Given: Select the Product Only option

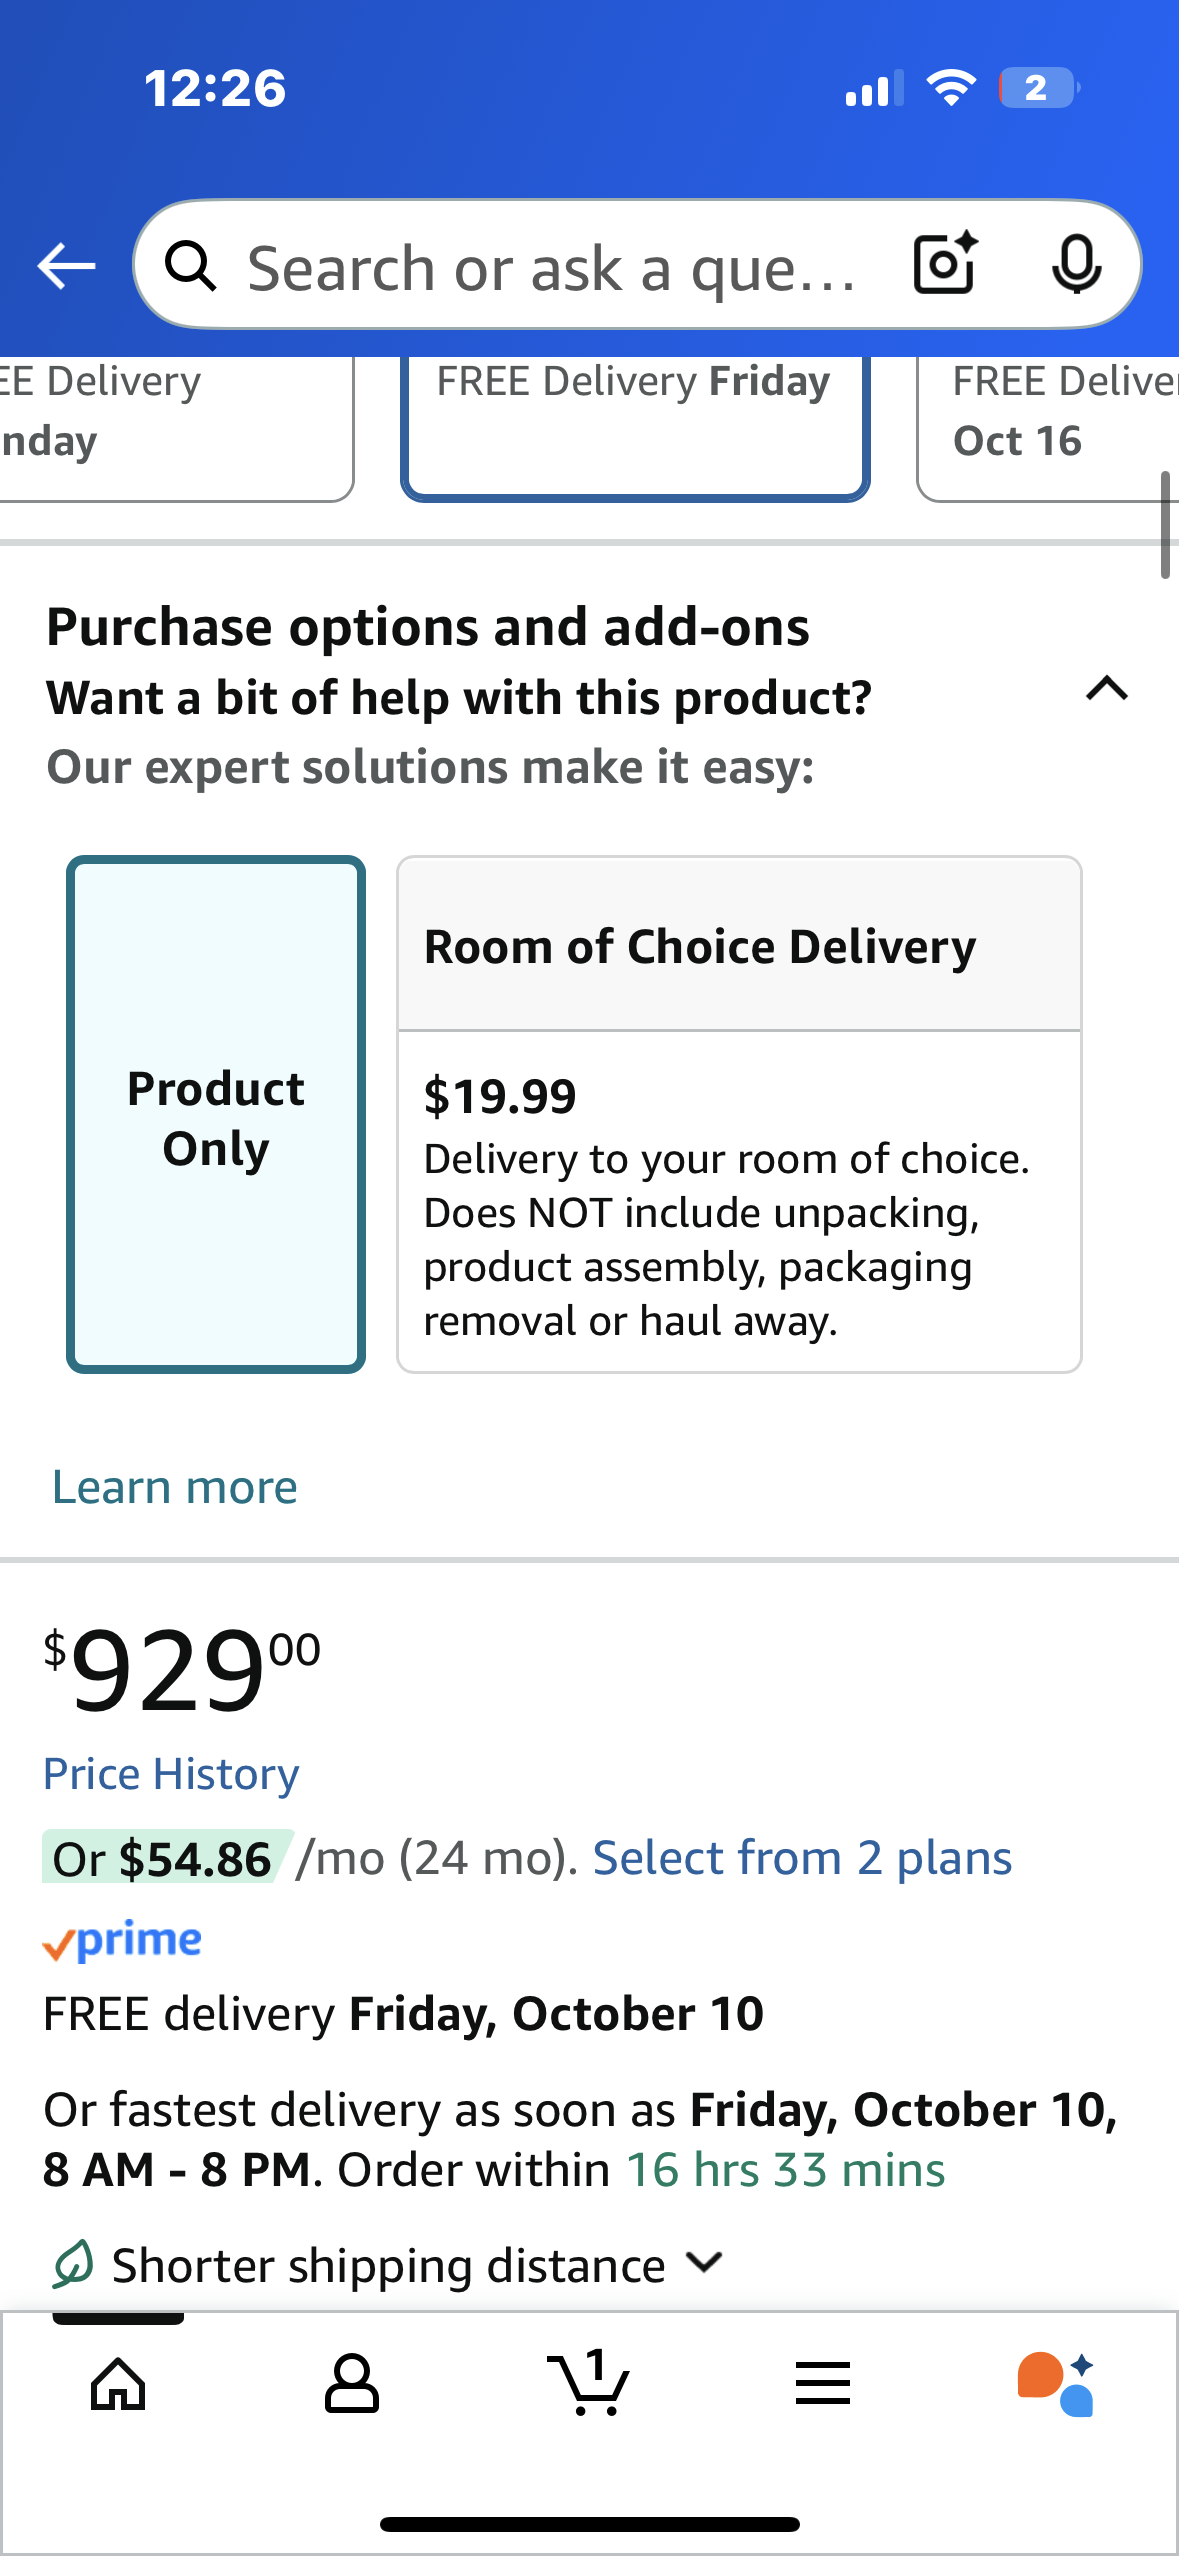Looking at the screenshot, I should 216,1115.
